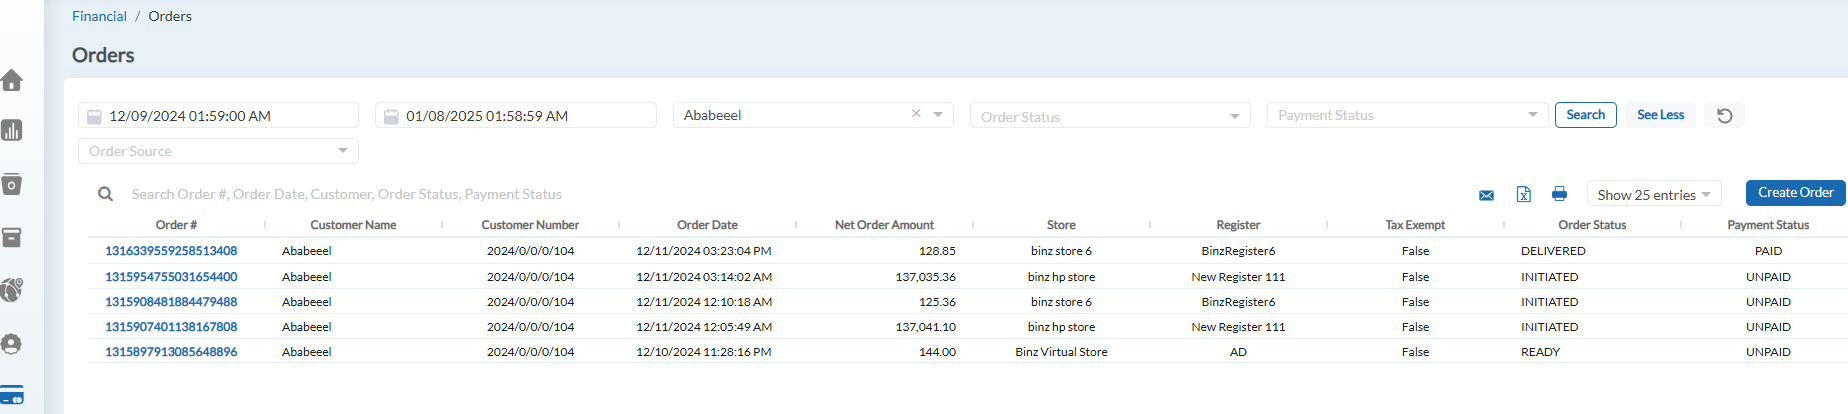
Task: Open order 1315954755031654400
Action: [171, 277]
